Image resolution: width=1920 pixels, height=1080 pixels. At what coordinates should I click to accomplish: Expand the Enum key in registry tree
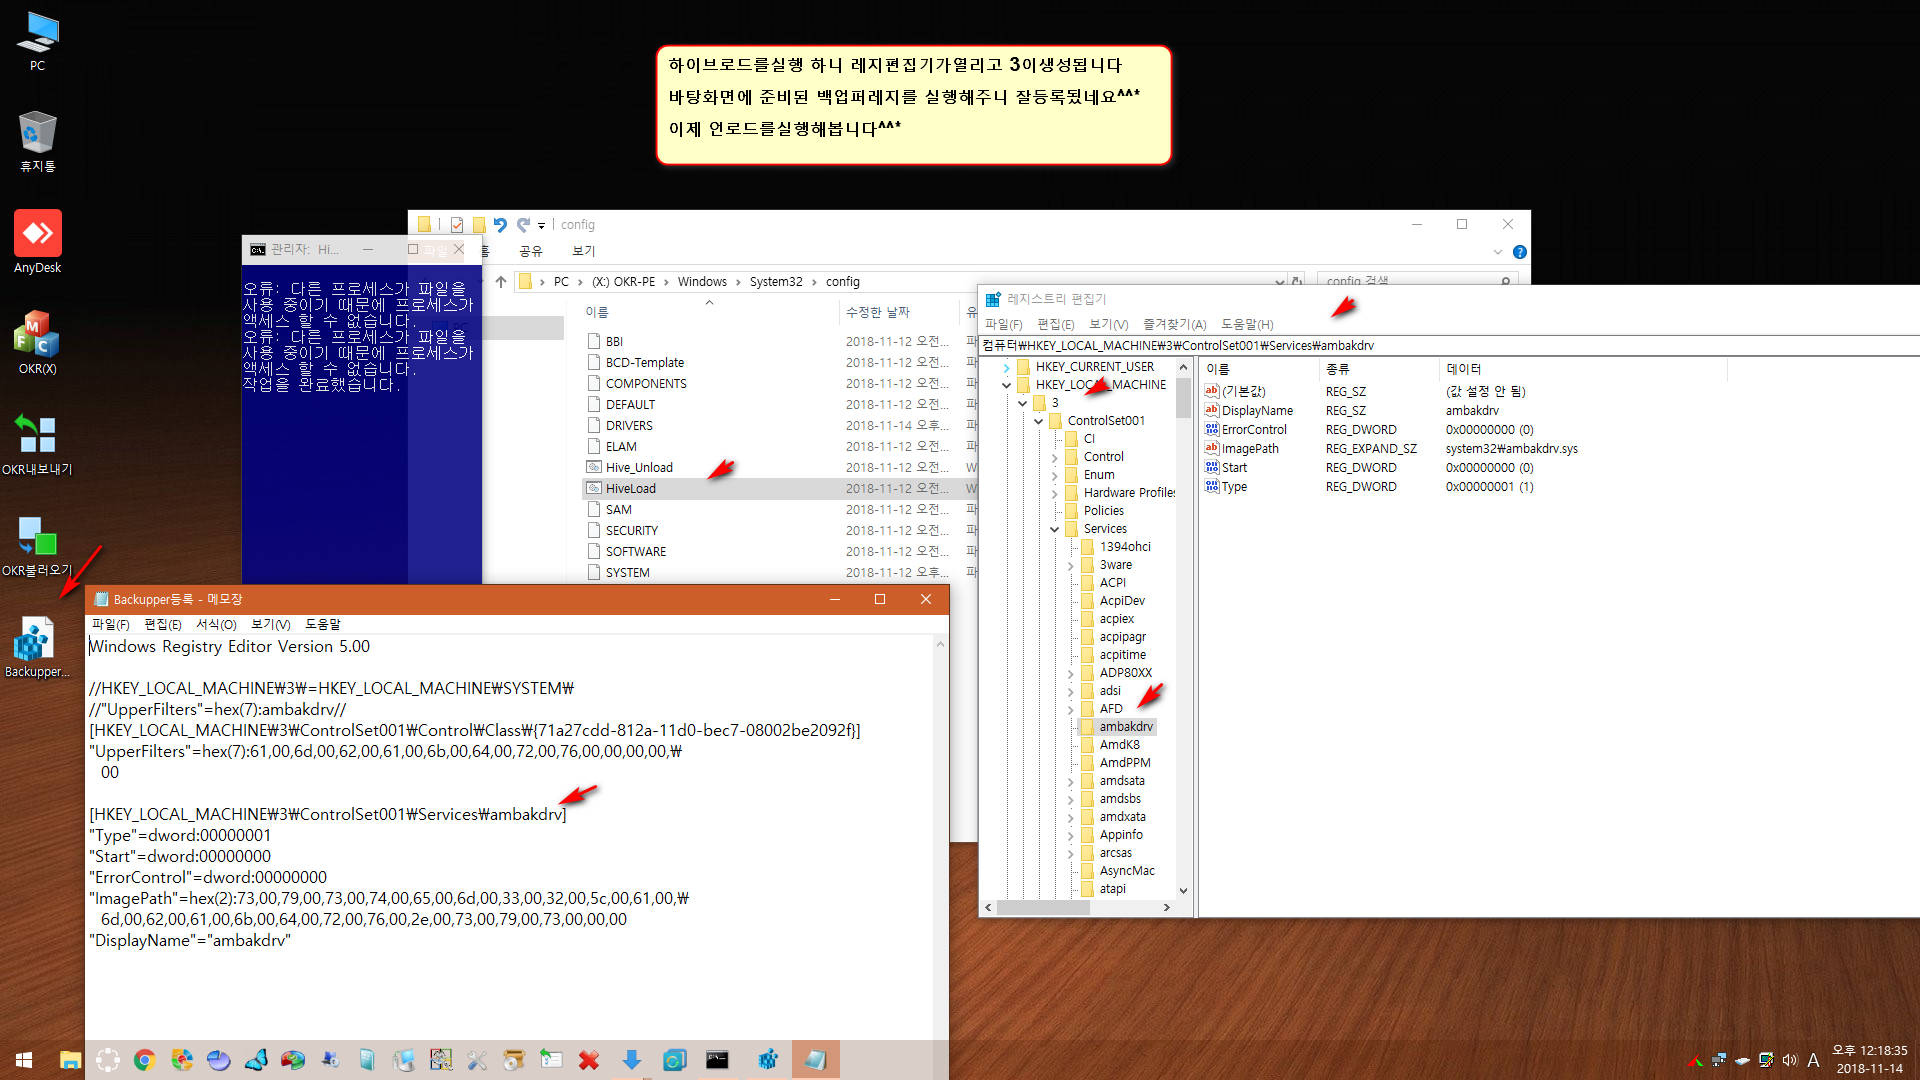(x=1054, y=475)
